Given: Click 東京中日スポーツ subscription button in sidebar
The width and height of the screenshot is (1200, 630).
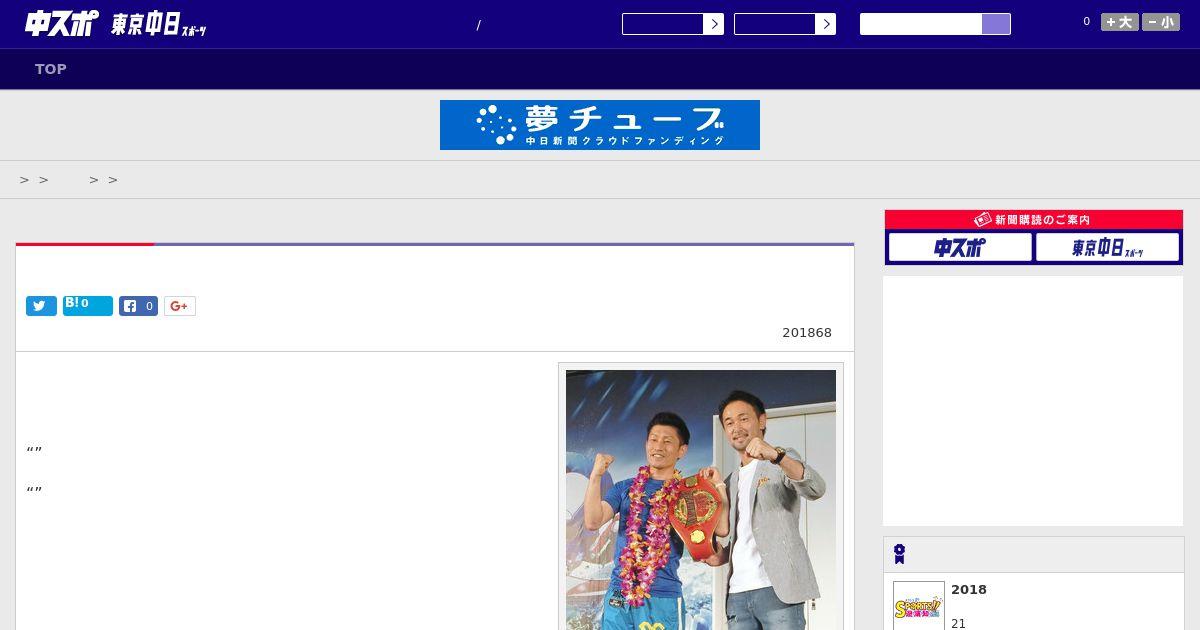Looking at the screenshot, I should pos(1107,247).
